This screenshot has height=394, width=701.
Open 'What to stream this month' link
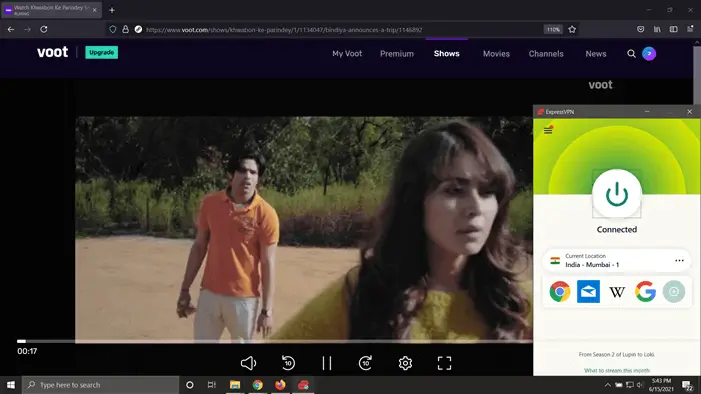click(x=617, y=370)
